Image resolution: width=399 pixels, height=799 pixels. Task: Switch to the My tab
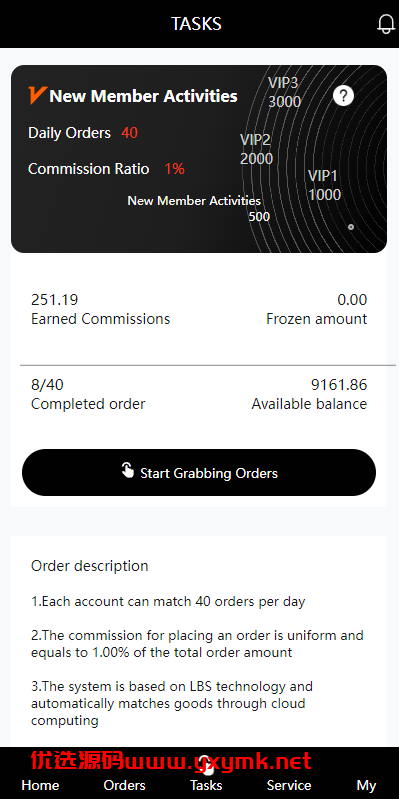pyautogui.click(x=366, y=785)
